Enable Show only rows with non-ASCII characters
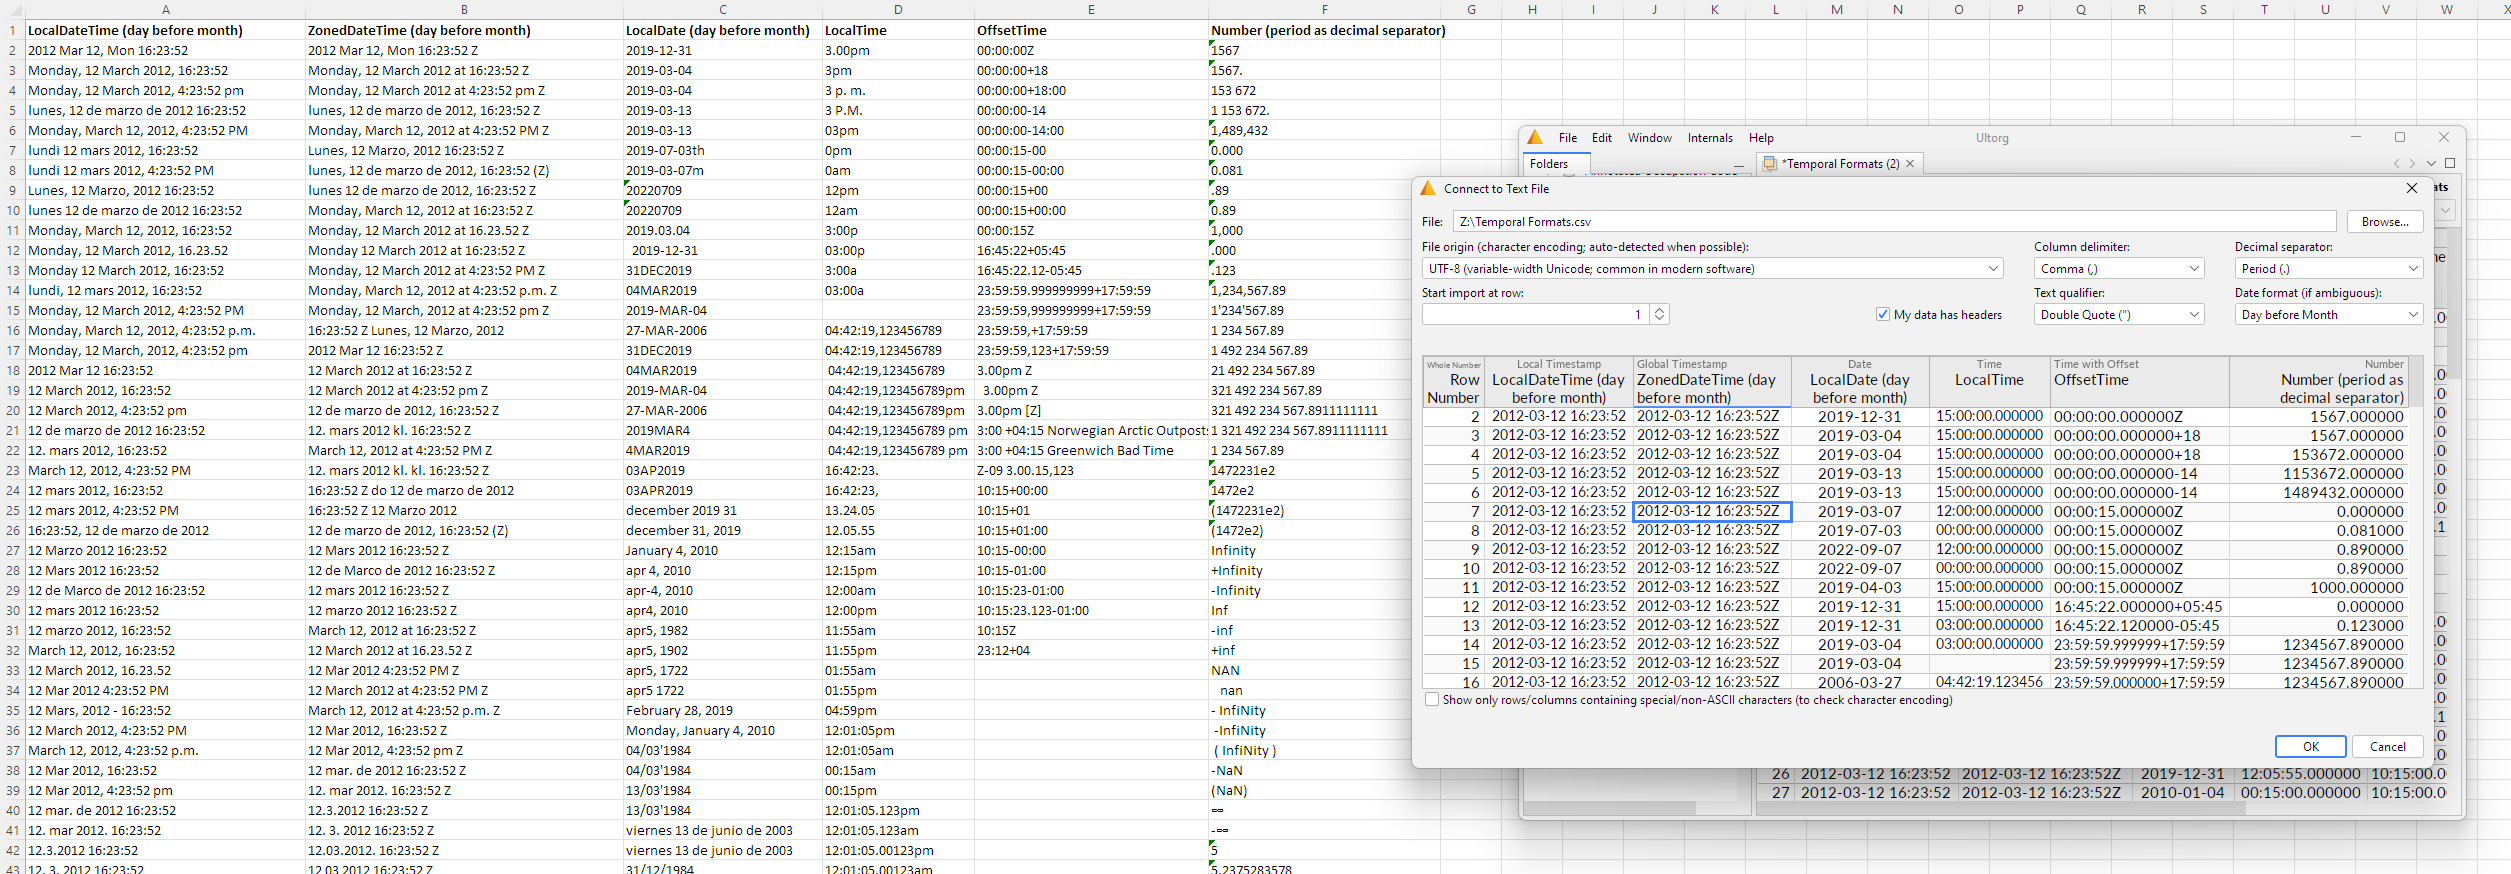 (x=1432, y=700)
